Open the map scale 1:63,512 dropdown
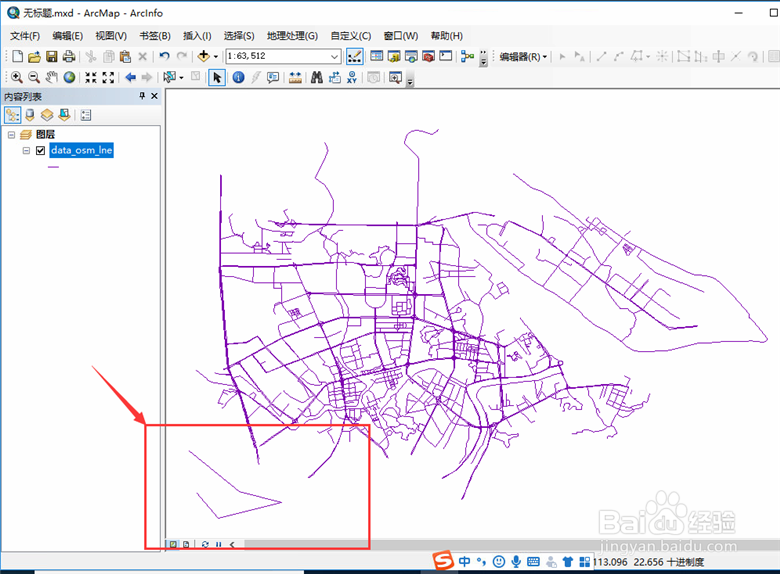 335,57
